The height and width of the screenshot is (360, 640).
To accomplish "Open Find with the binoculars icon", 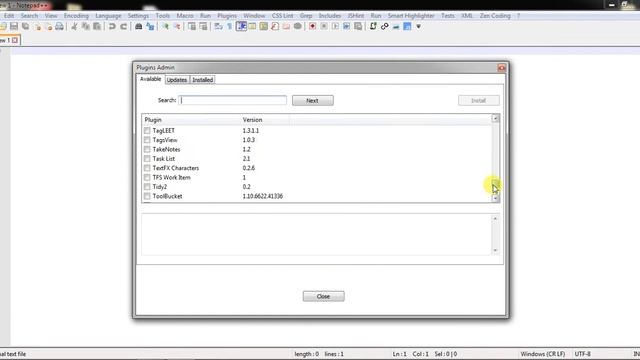I will pos(138,27).
